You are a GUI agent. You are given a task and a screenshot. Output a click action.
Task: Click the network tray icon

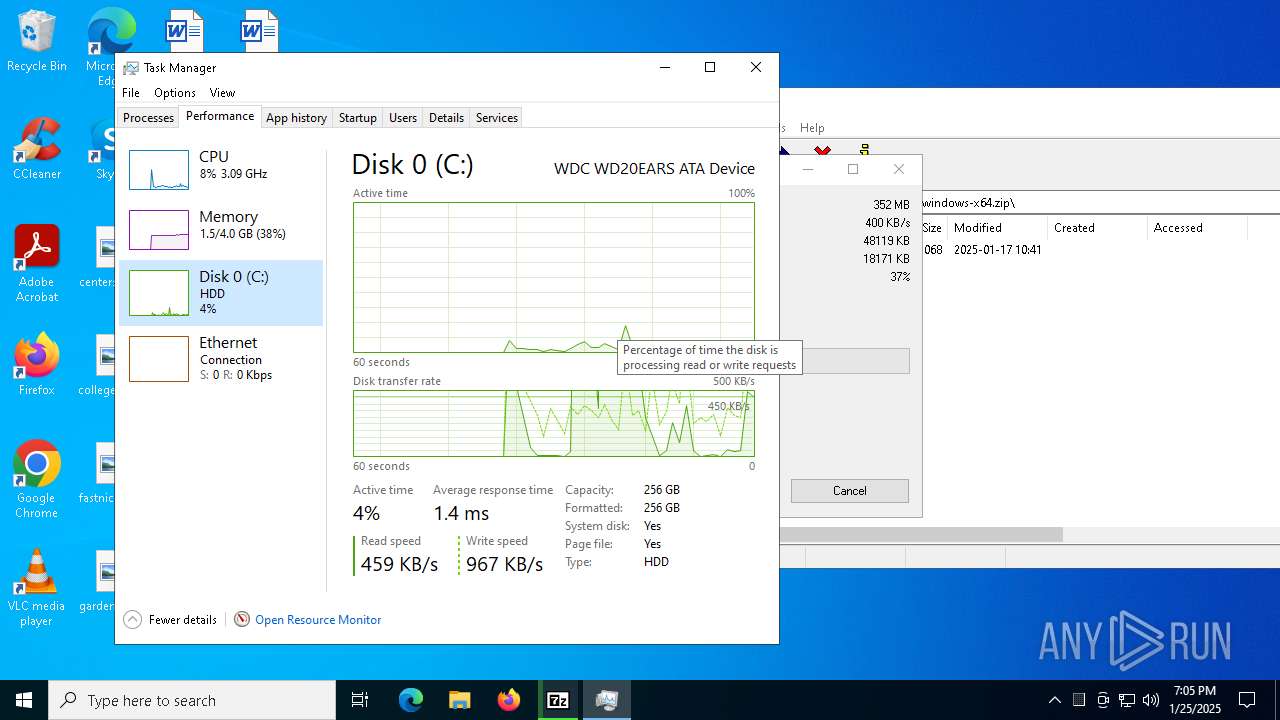(x=1127, y=700)
